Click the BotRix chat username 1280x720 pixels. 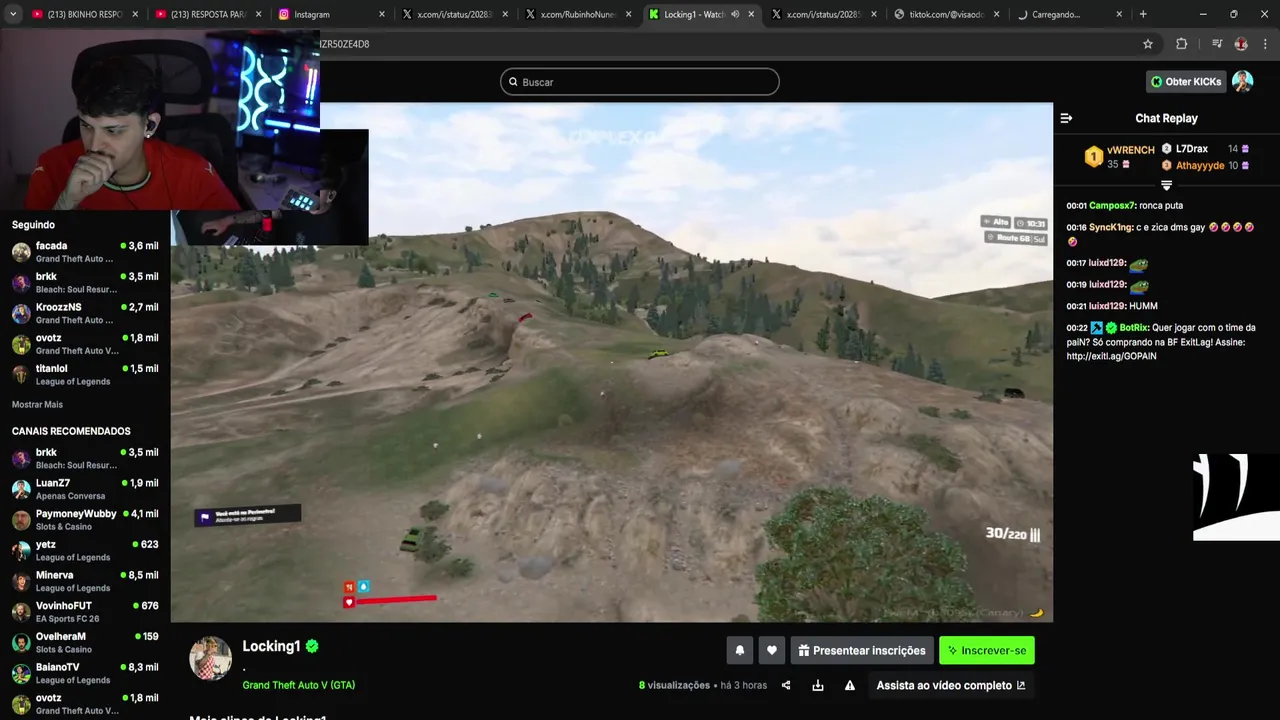[x=1133, y=328]
